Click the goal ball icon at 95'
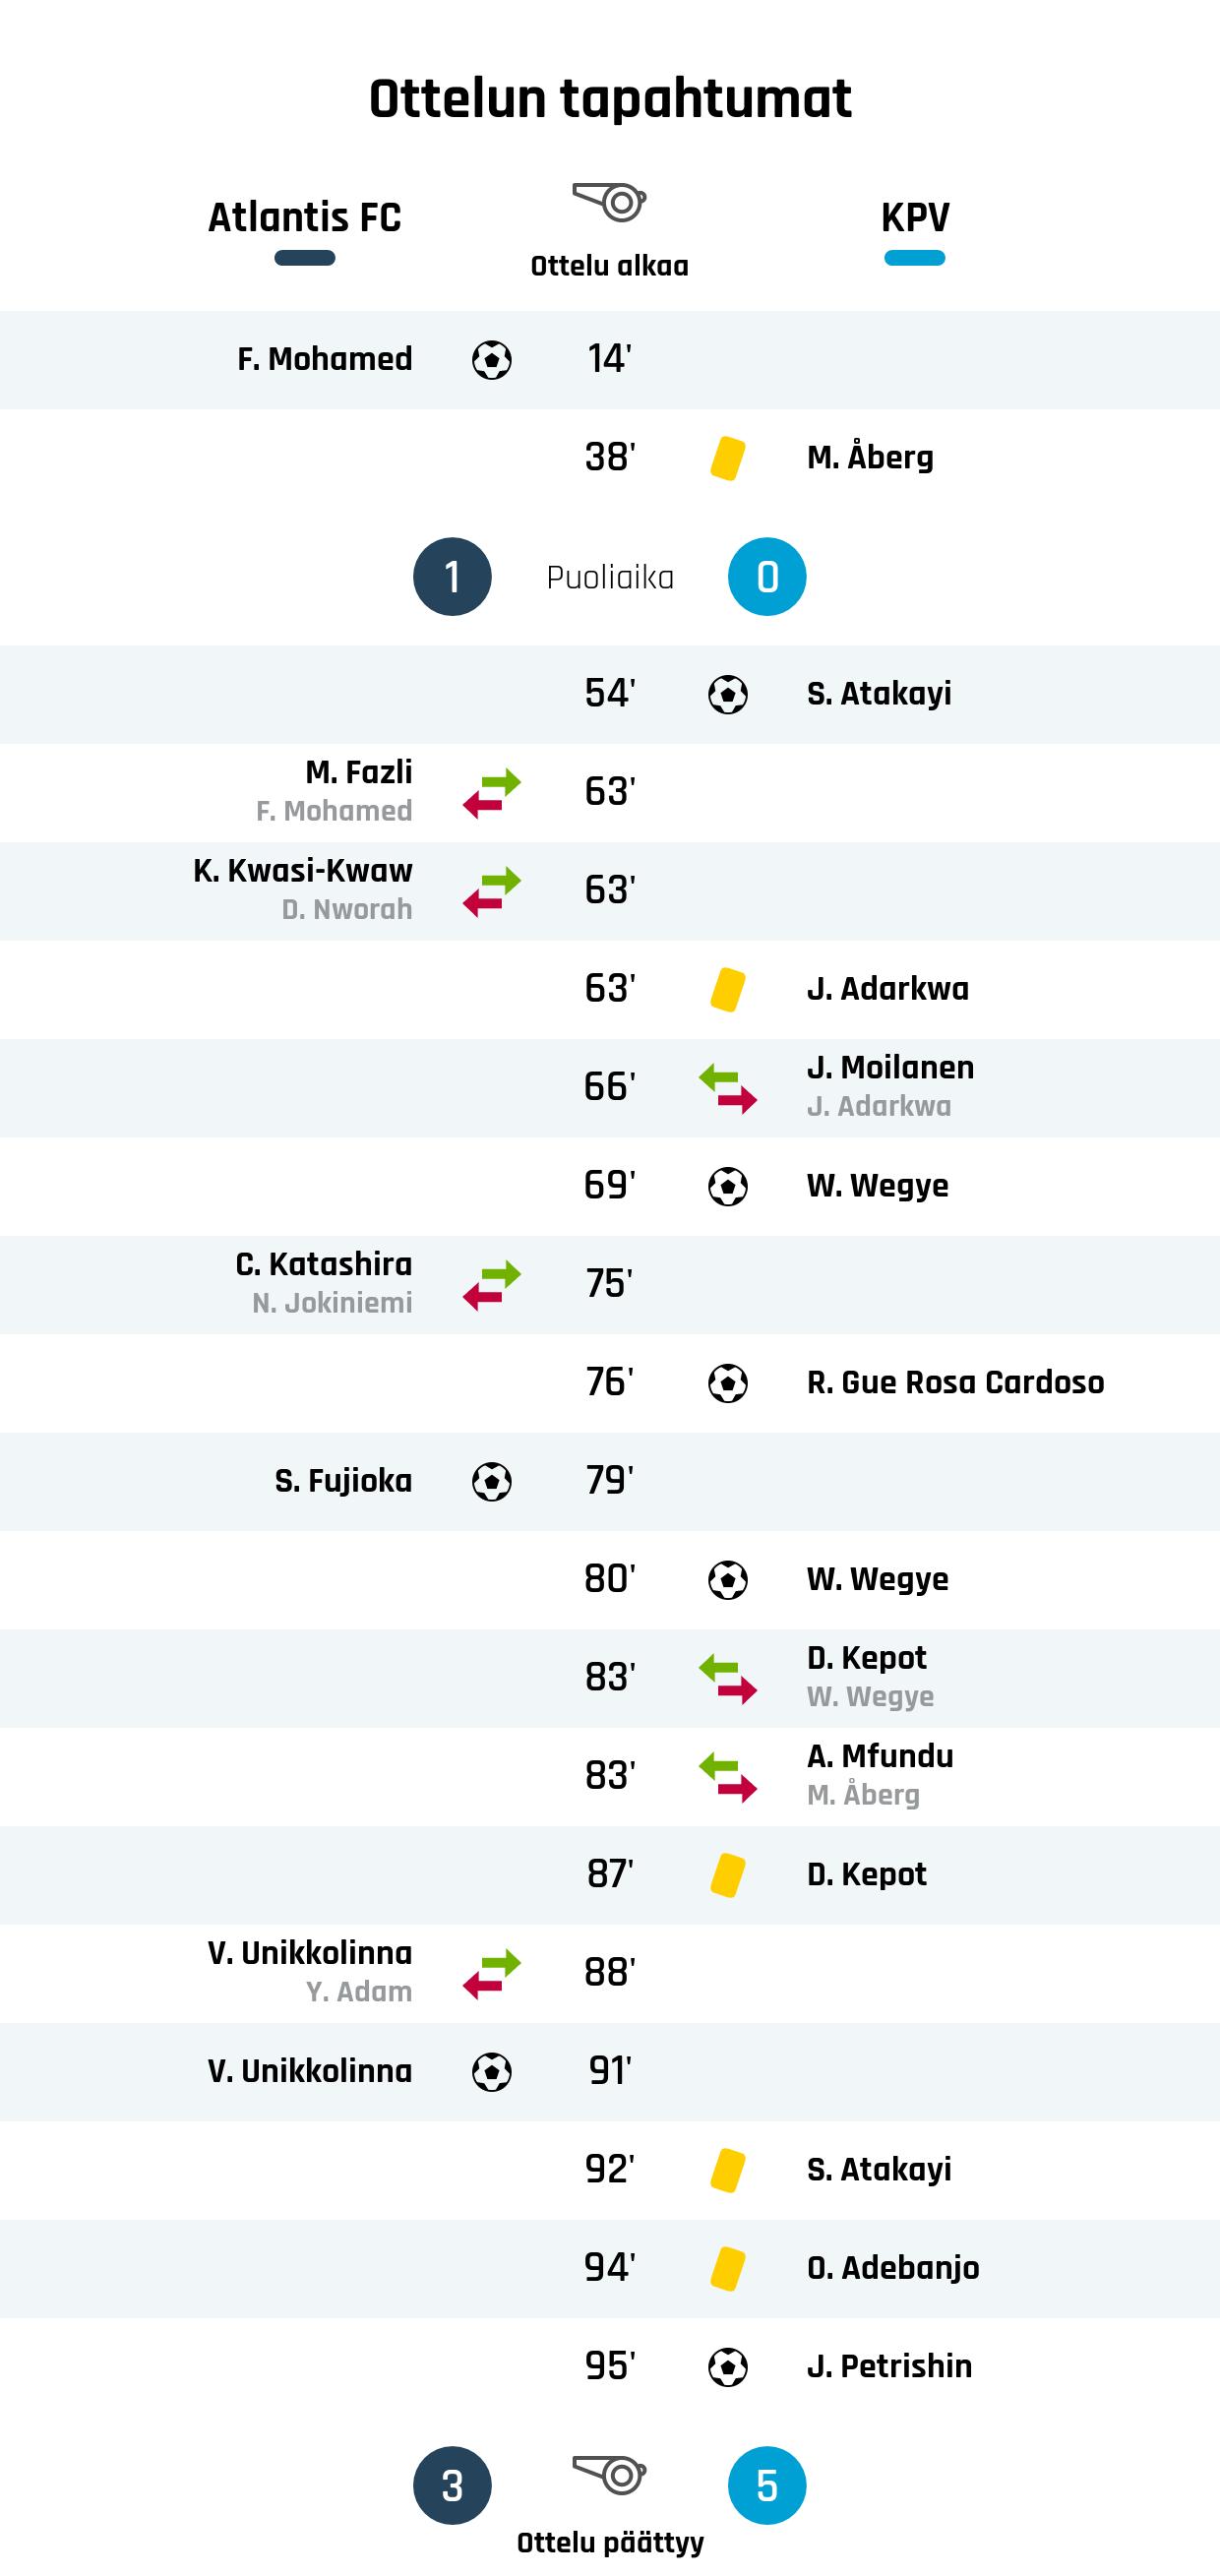Screen dimensions: 1220x2576 click(727, 2367)
